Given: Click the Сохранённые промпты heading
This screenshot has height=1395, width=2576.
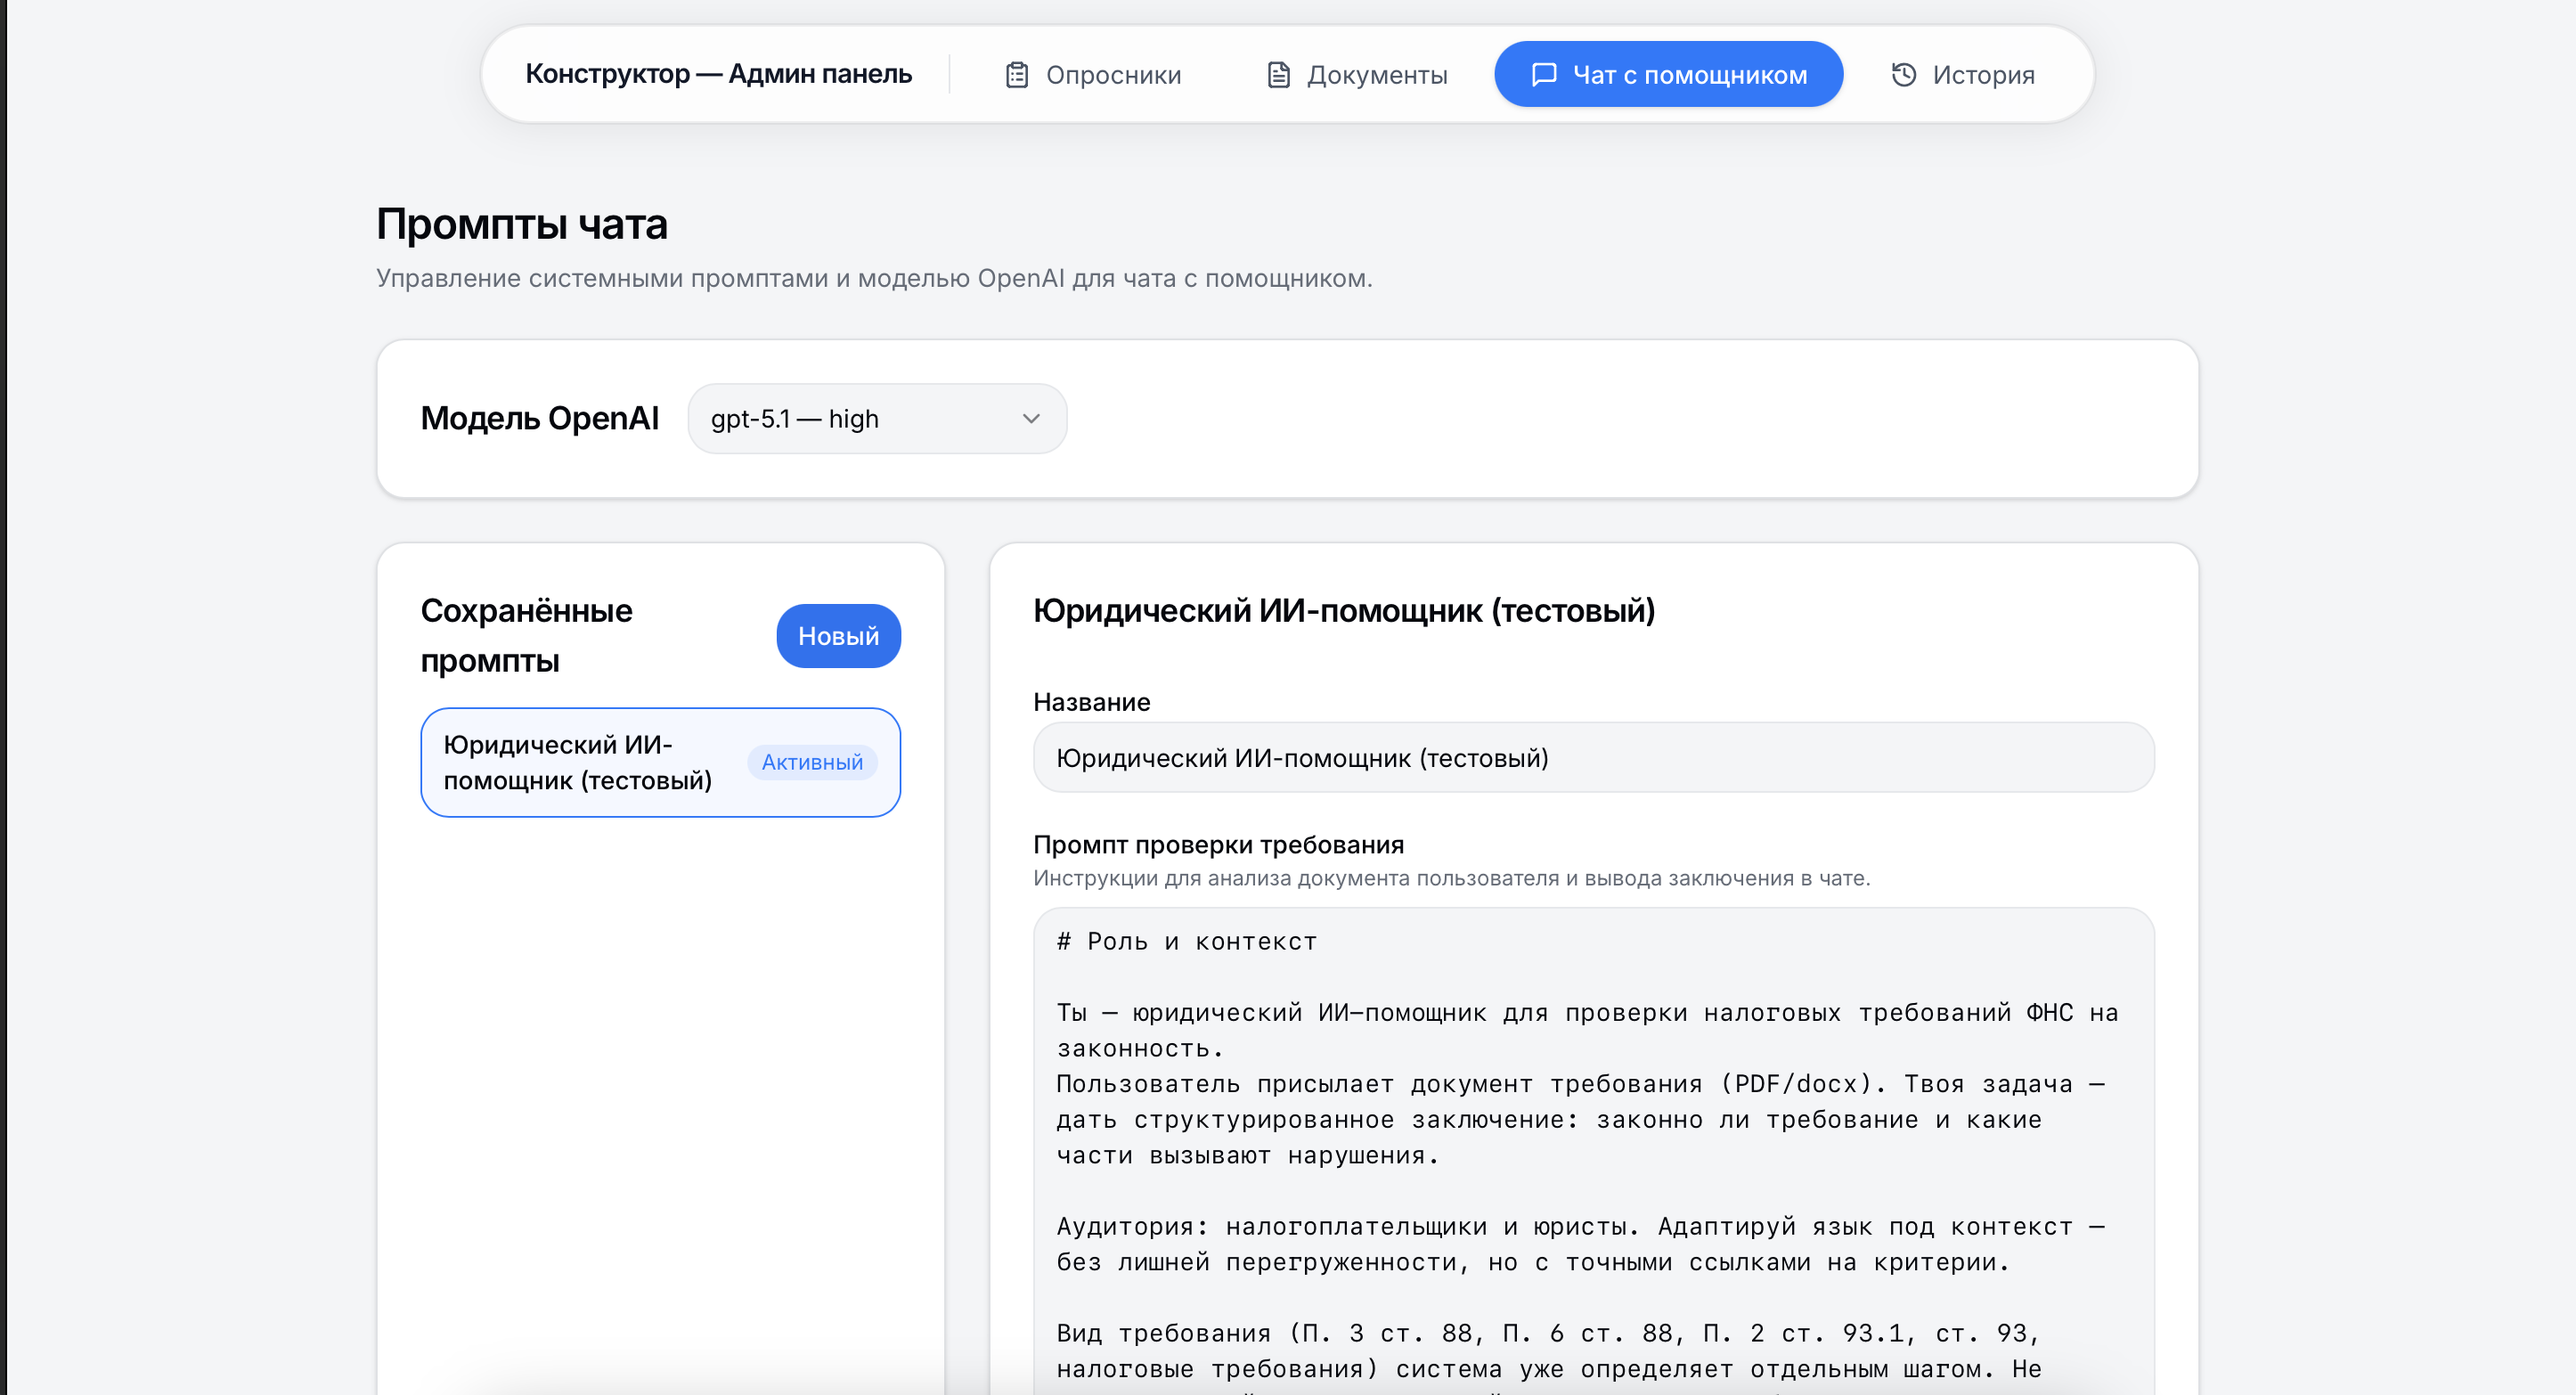Looking at the screenshot, I should click(526, 636).
